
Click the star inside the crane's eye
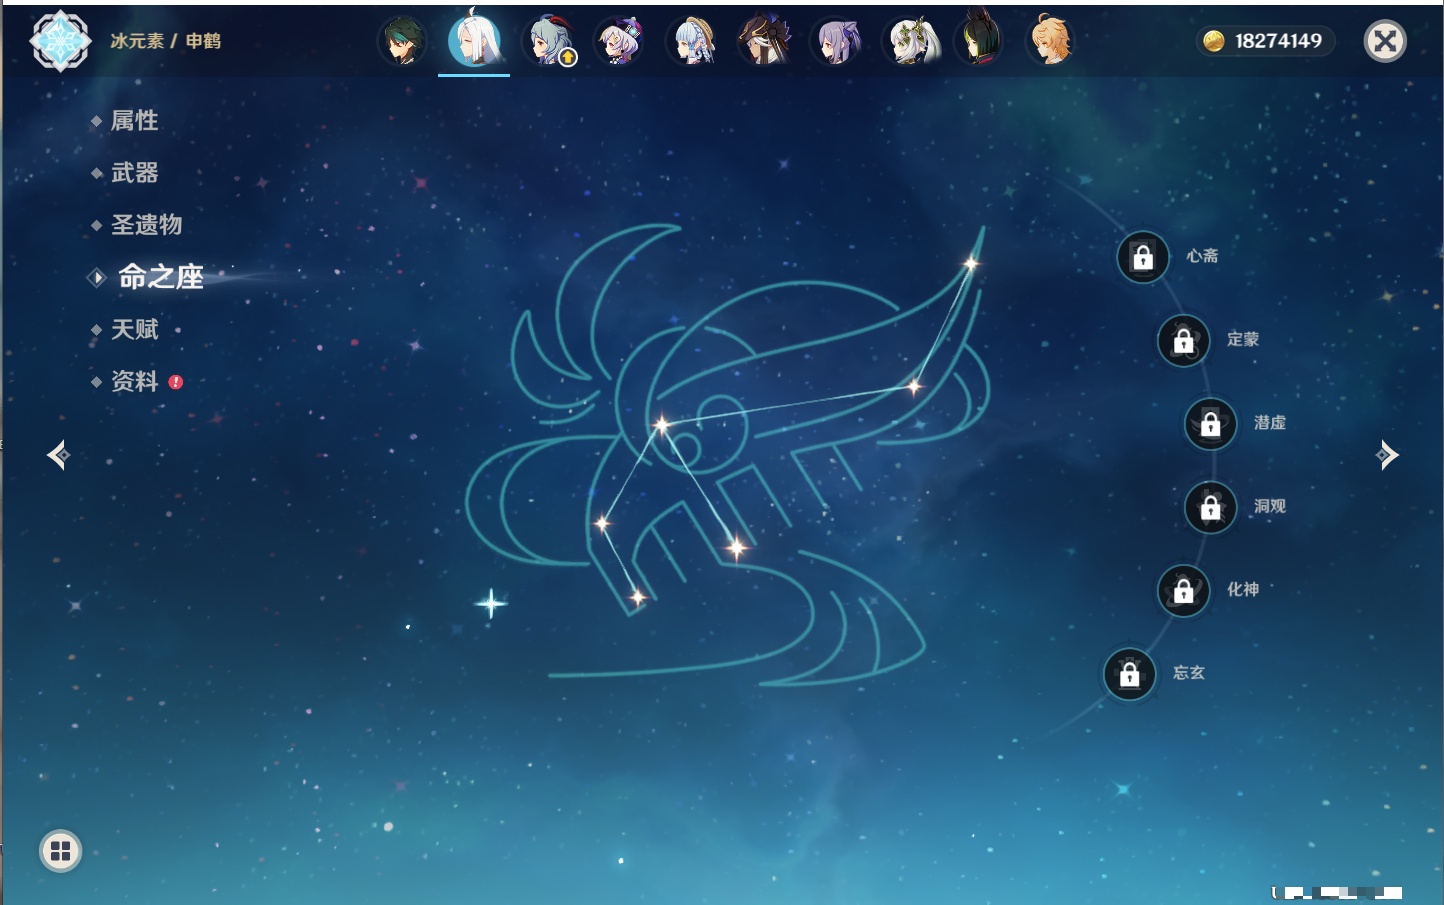pos(661,426)
